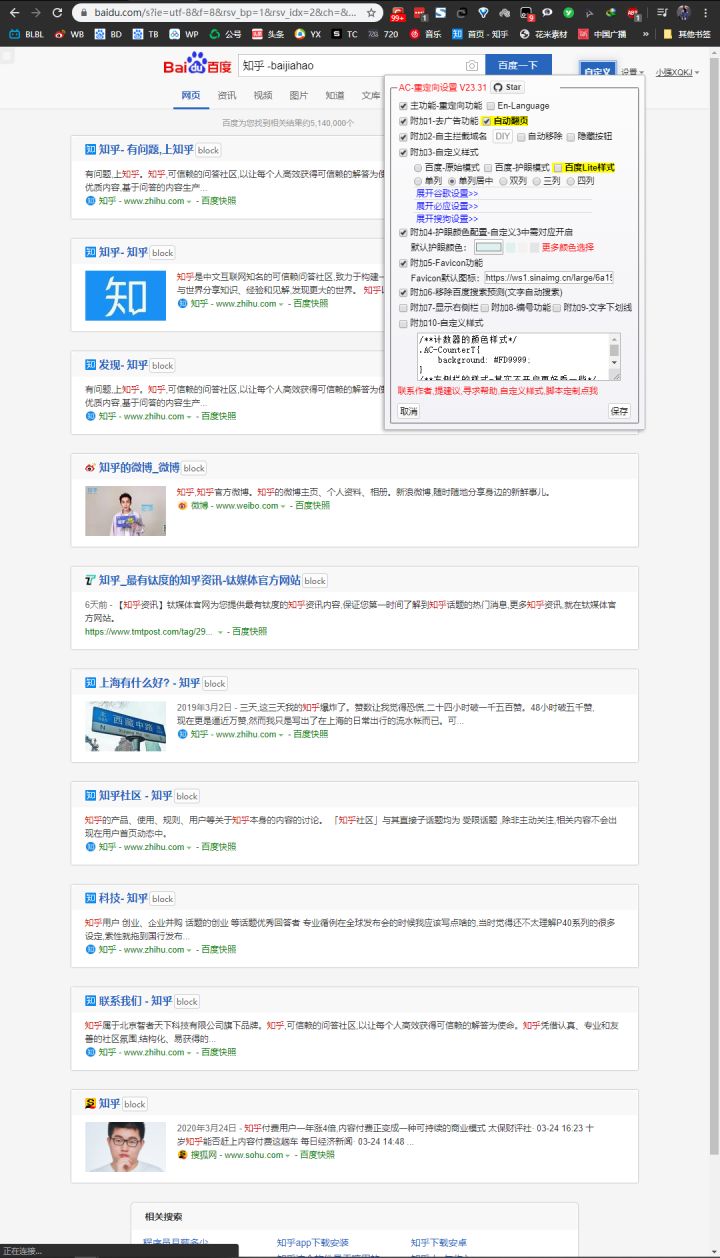This screenshot has width=720, height=1258.
Task: Bookmark this page with the star icon
Action: tap(371, 13)
